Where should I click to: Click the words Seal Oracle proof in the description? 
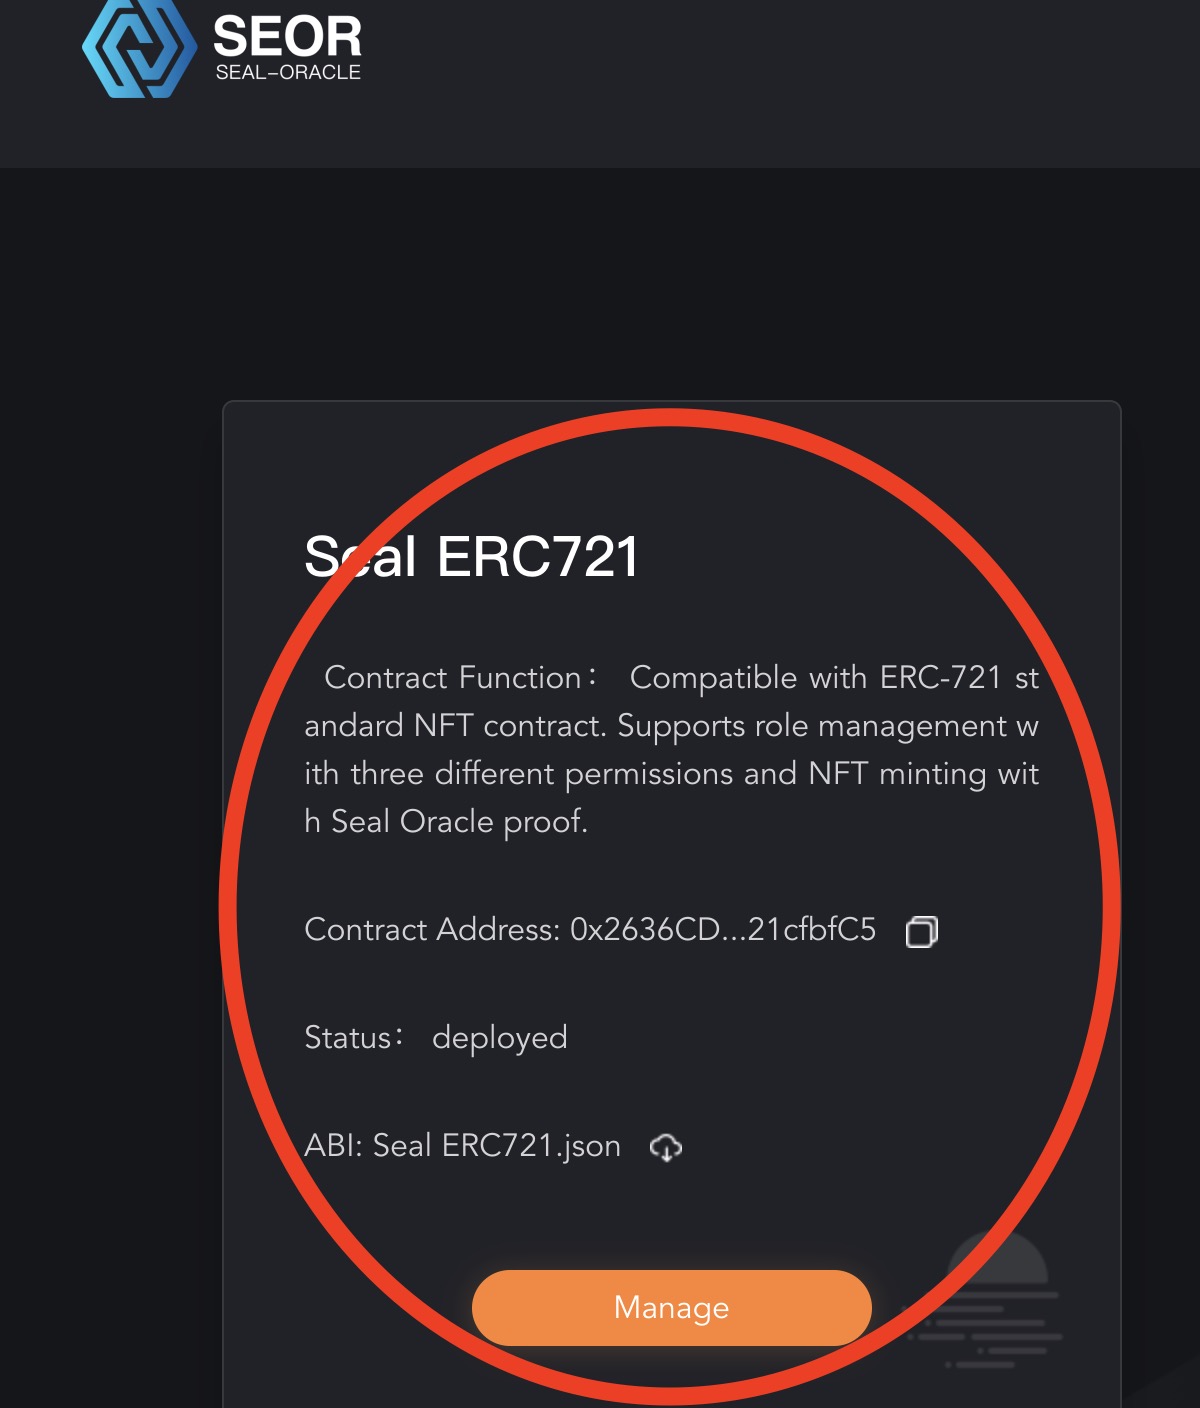[459, 822]
